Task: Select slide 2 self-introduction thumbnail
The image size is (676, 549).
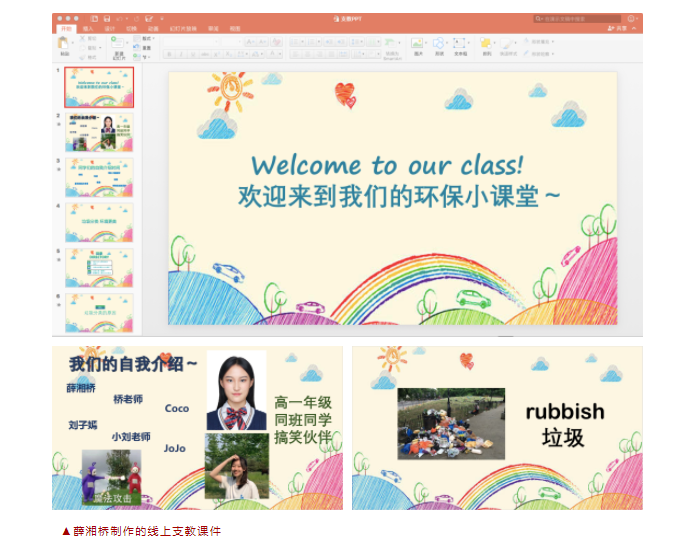Action: tap(99, 132)
